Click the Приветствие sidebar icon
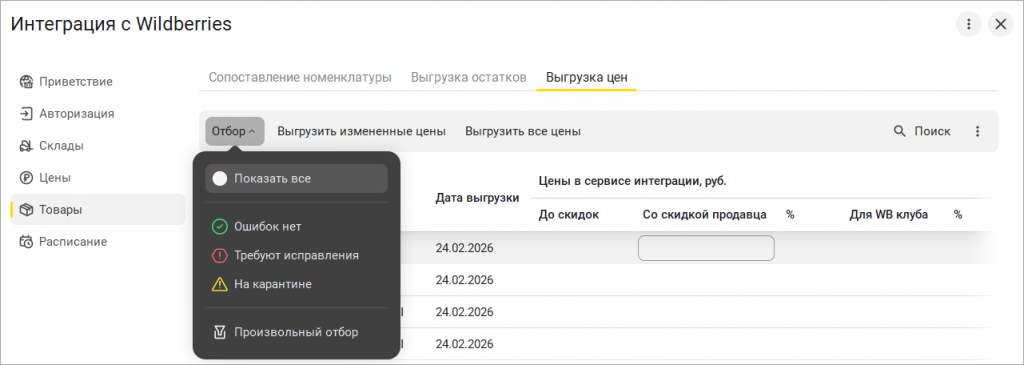This screenshot has width=1024, height=365. click(x=26, y=82)
